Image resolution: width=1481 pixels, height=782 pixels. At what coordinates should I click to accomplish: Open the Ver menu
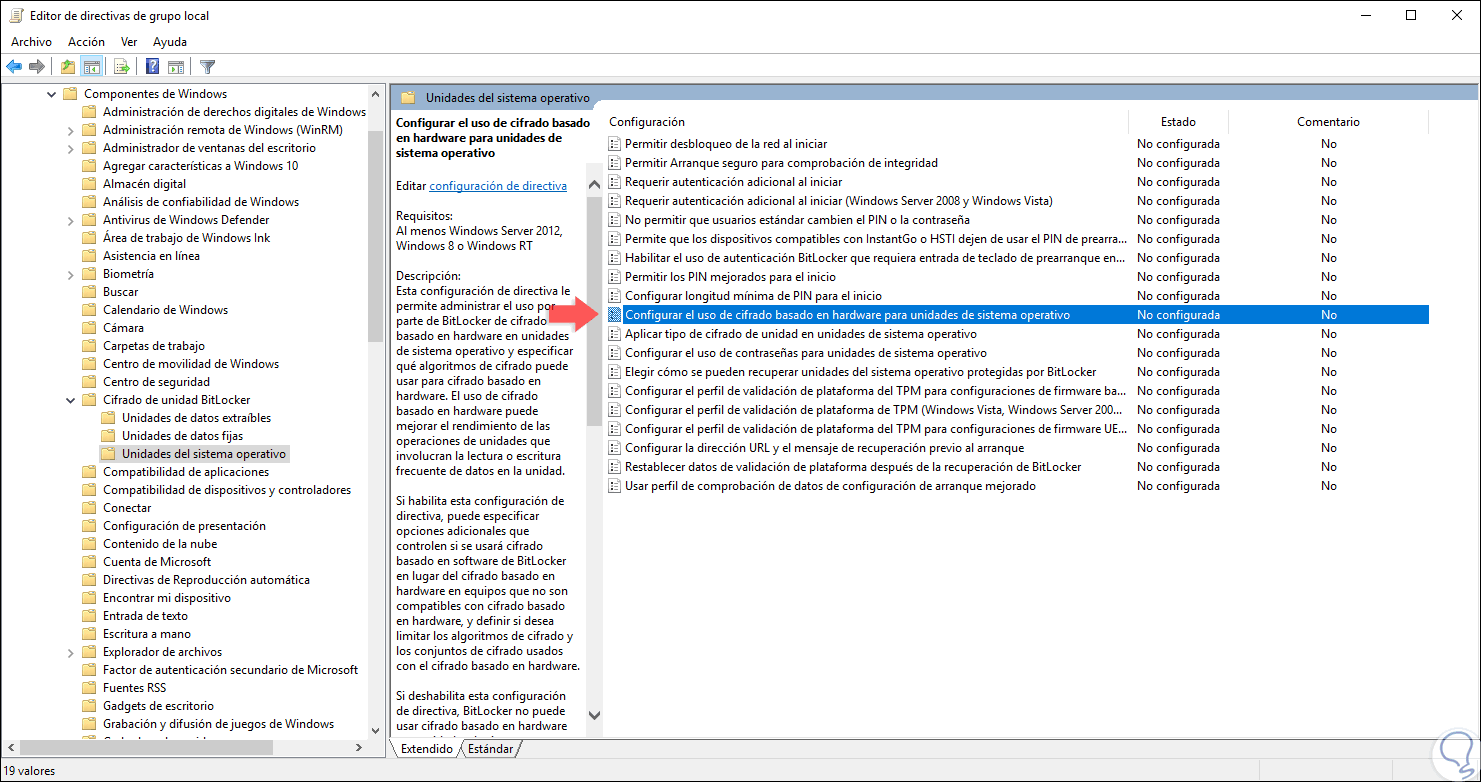129,42
